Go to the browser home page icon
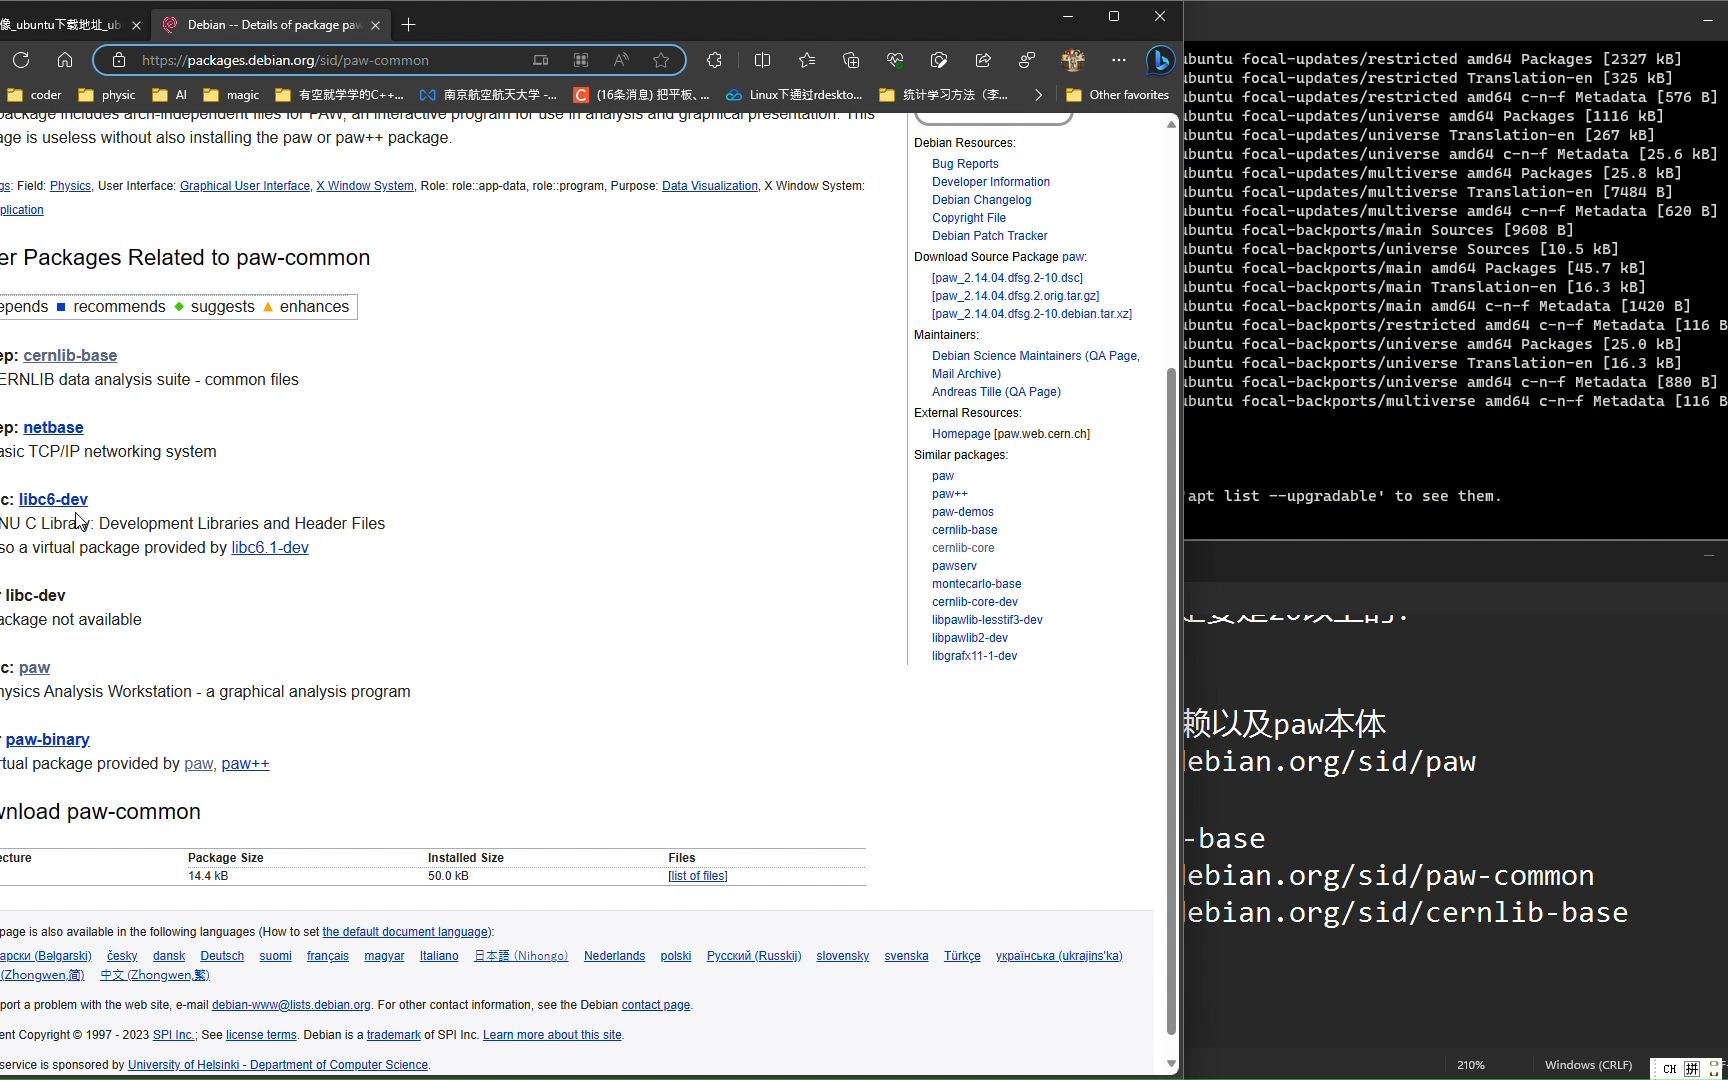The width and height of the screenshot is (1728, 1080). 65,60
